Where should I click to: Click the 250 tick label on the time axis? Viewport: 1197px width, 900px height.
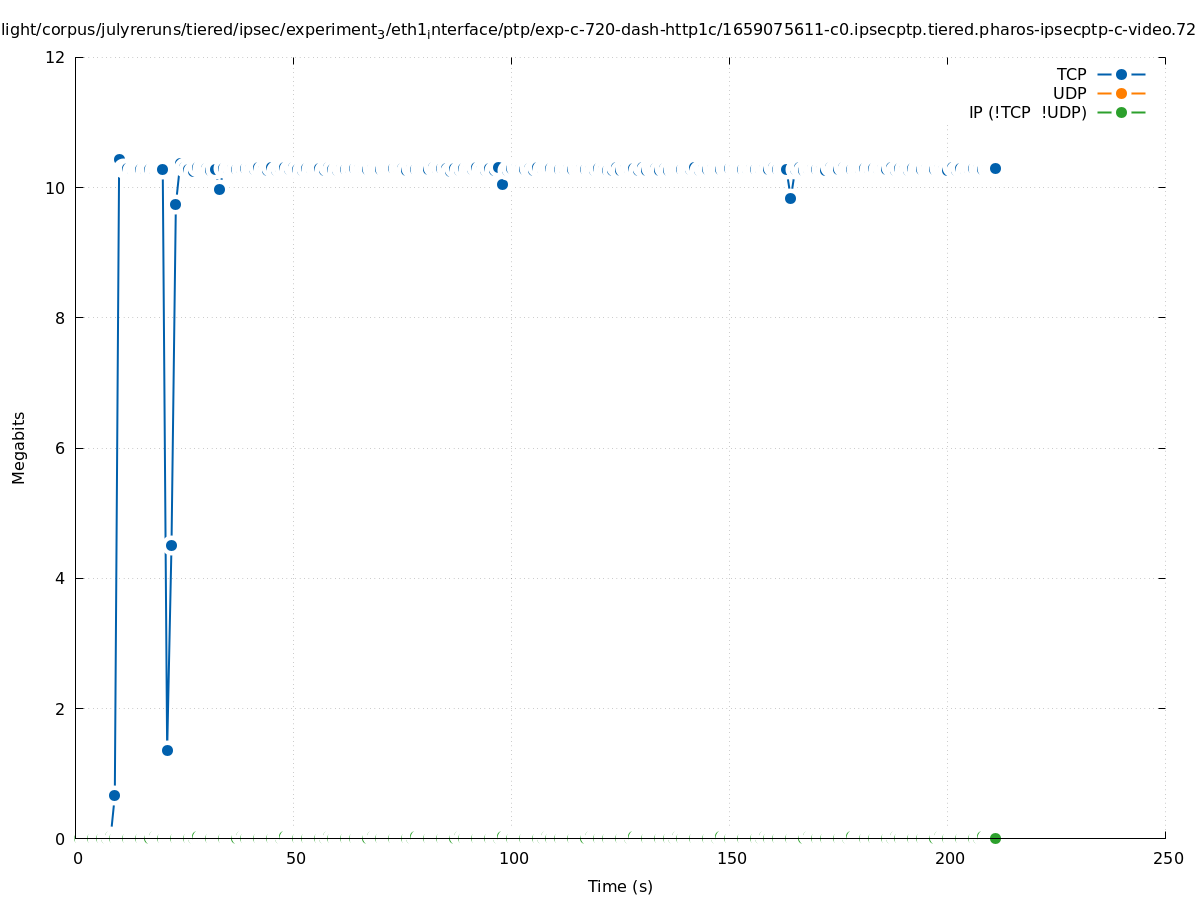pos(1167,859)
